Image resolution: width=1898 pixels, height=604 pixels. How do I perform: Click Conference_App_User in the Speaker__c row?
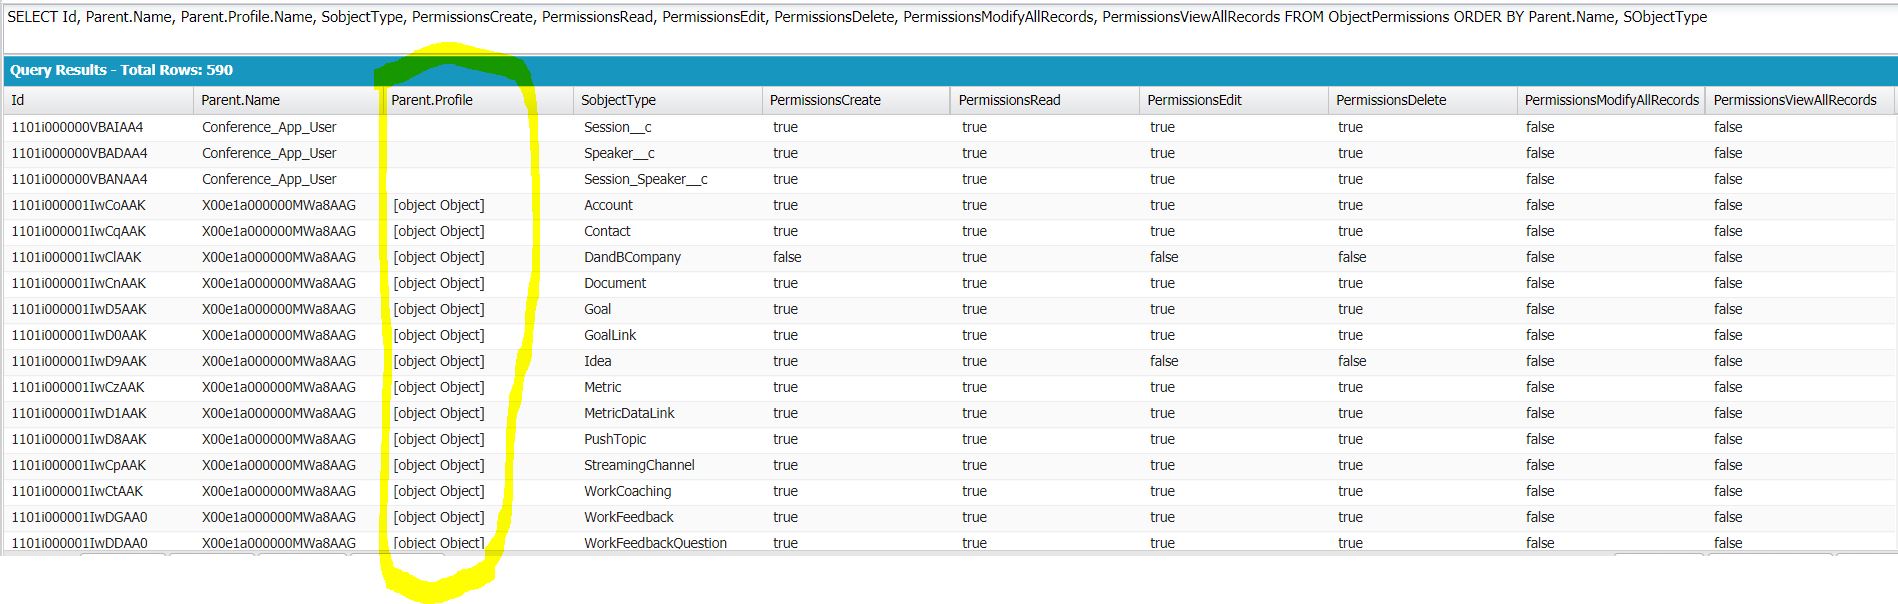pyautogui.click(x=269, y=153)
